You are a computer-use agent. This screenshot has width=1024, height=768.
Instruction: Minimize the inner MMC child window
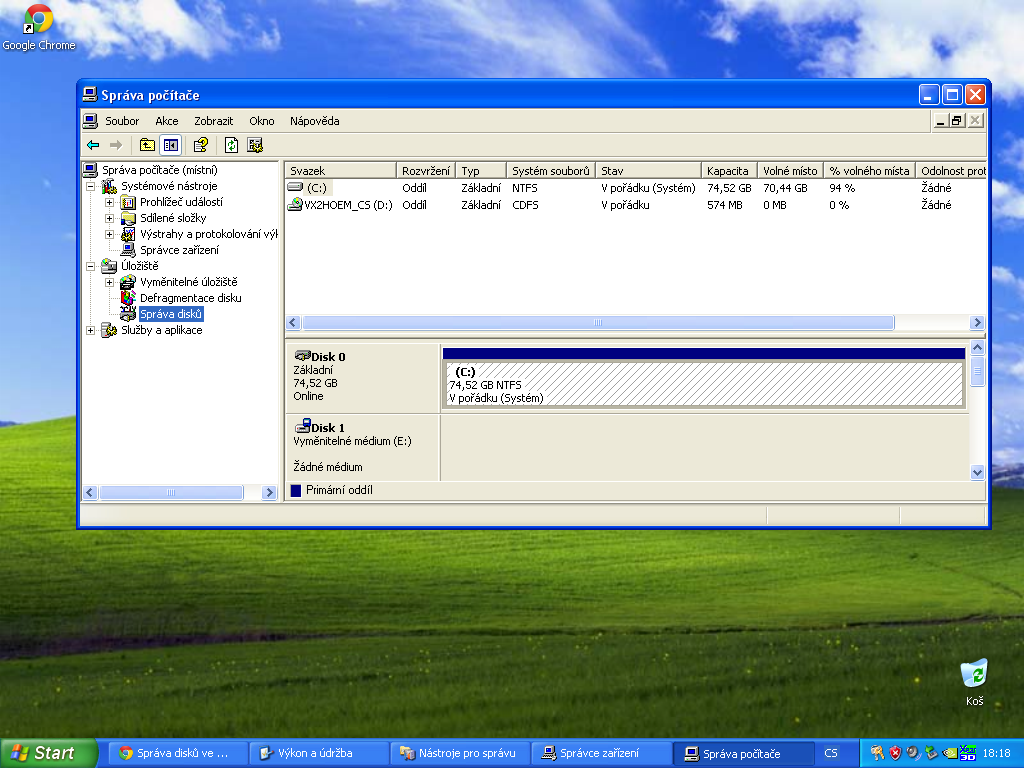click(940, 120)
